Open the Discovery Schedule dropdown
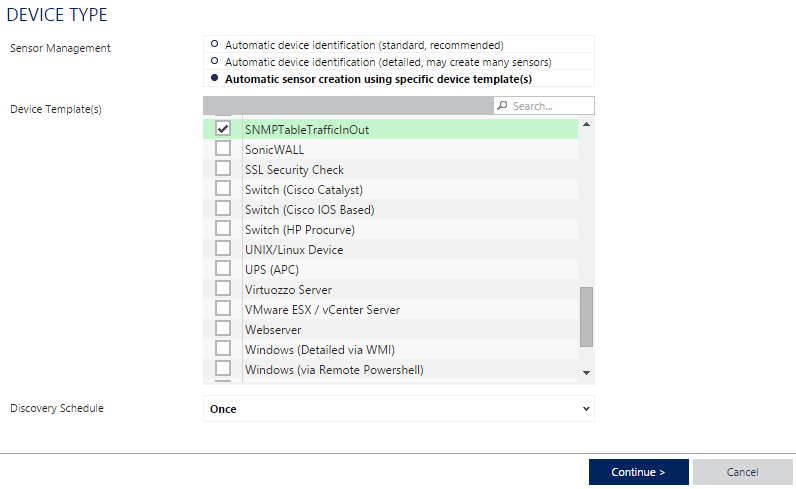This screenshot has height=489, width=796. (x=399, y=409)
